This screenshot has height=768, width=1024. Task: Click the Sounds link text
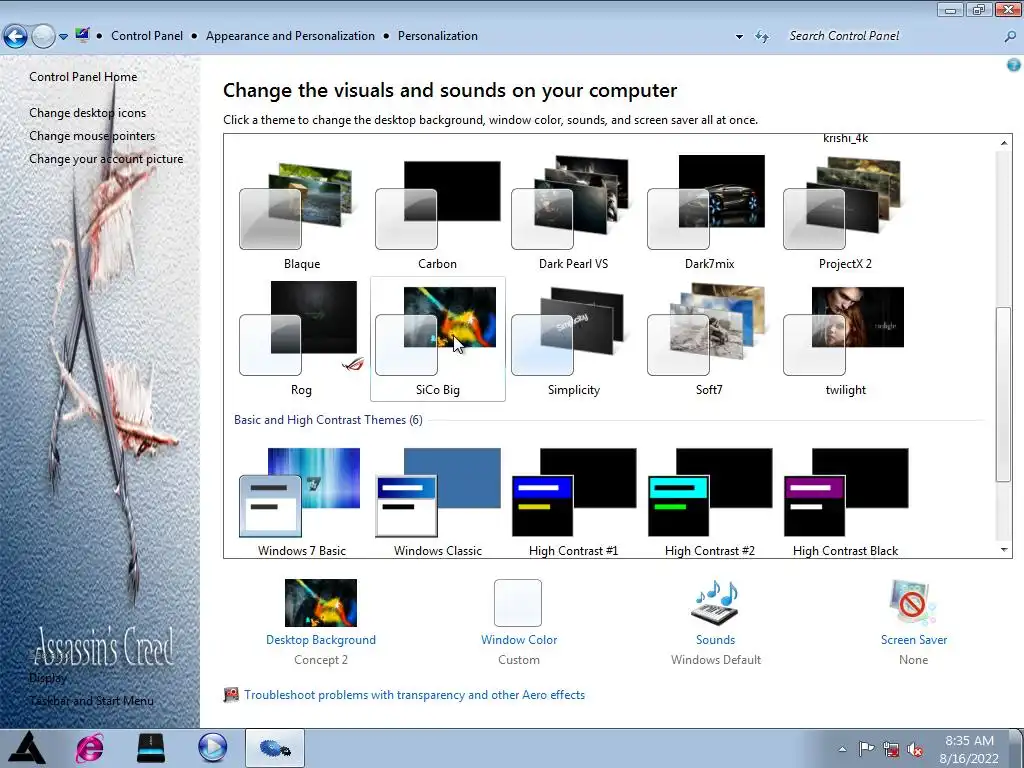(715, 640)
